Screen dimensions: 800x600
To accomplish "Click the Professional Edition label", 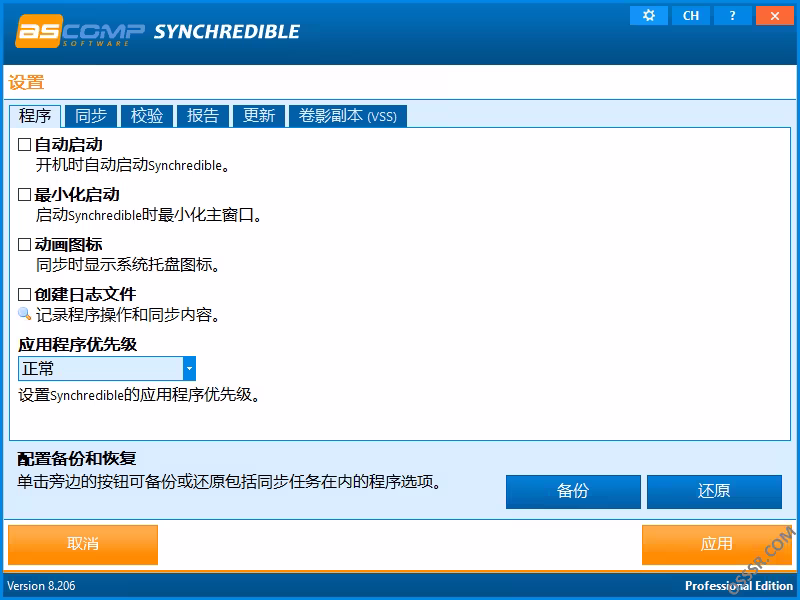I will pyautogui.click(x=739, y=586).
